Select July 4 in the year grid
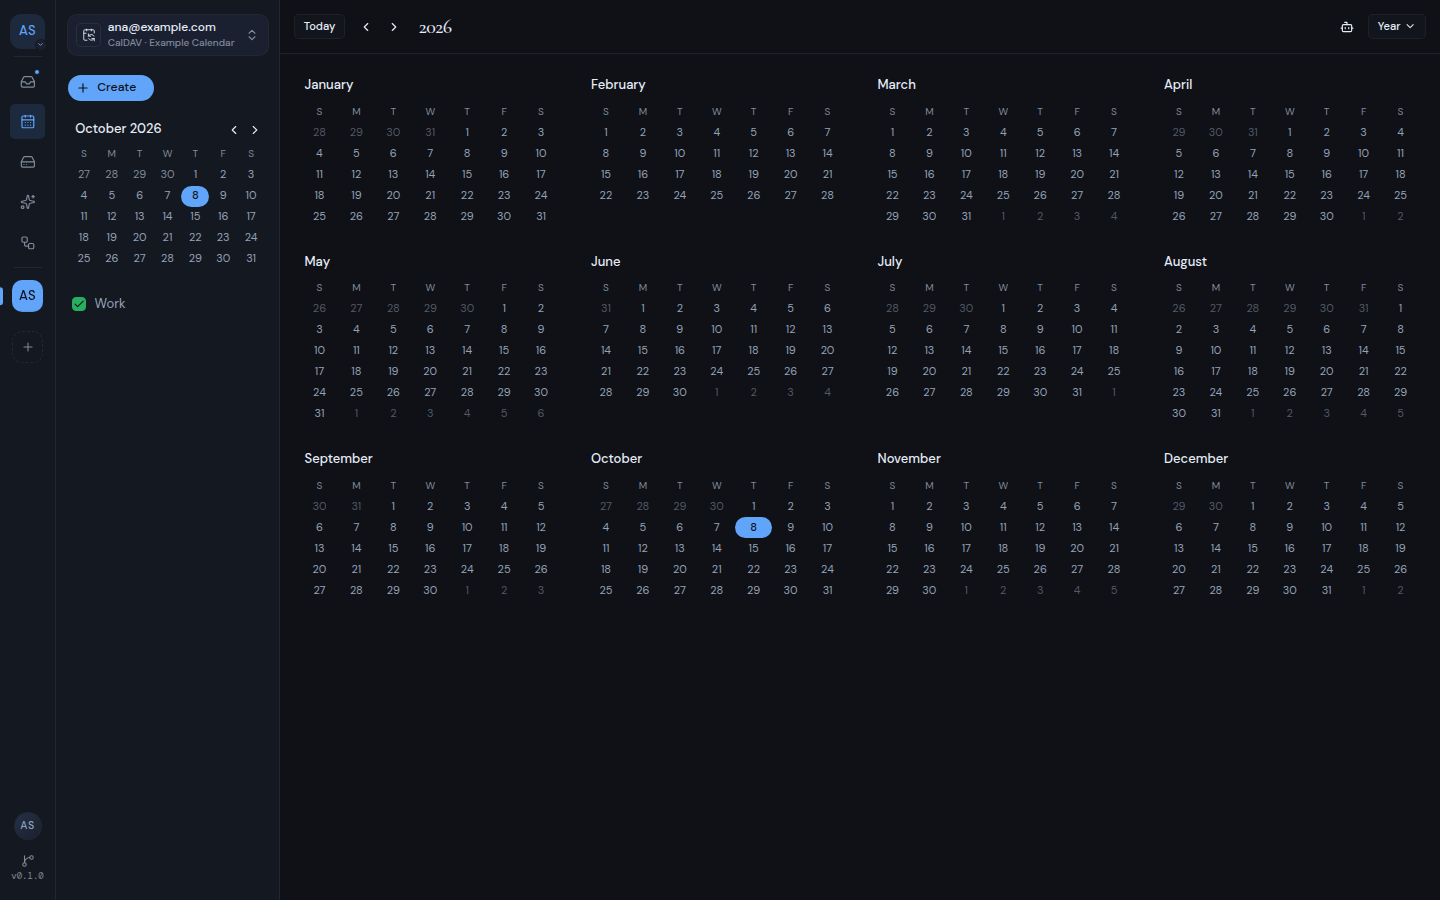This screenshot has height=900, width=1440. click(1114, 309)
